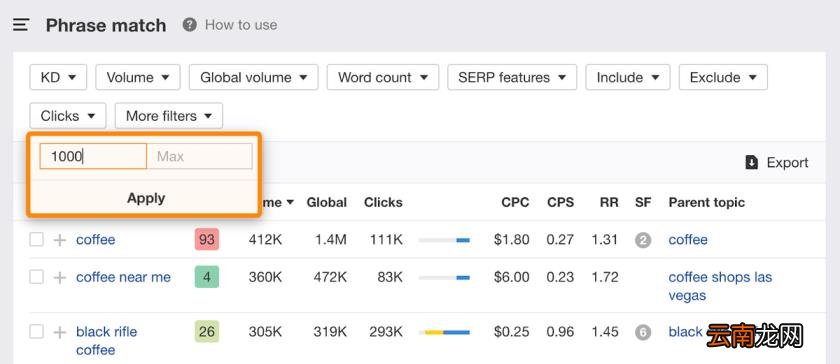Click the 1.31 RR value
The width and height of the screenshot is (840, 364).
[x=605, y=240]
